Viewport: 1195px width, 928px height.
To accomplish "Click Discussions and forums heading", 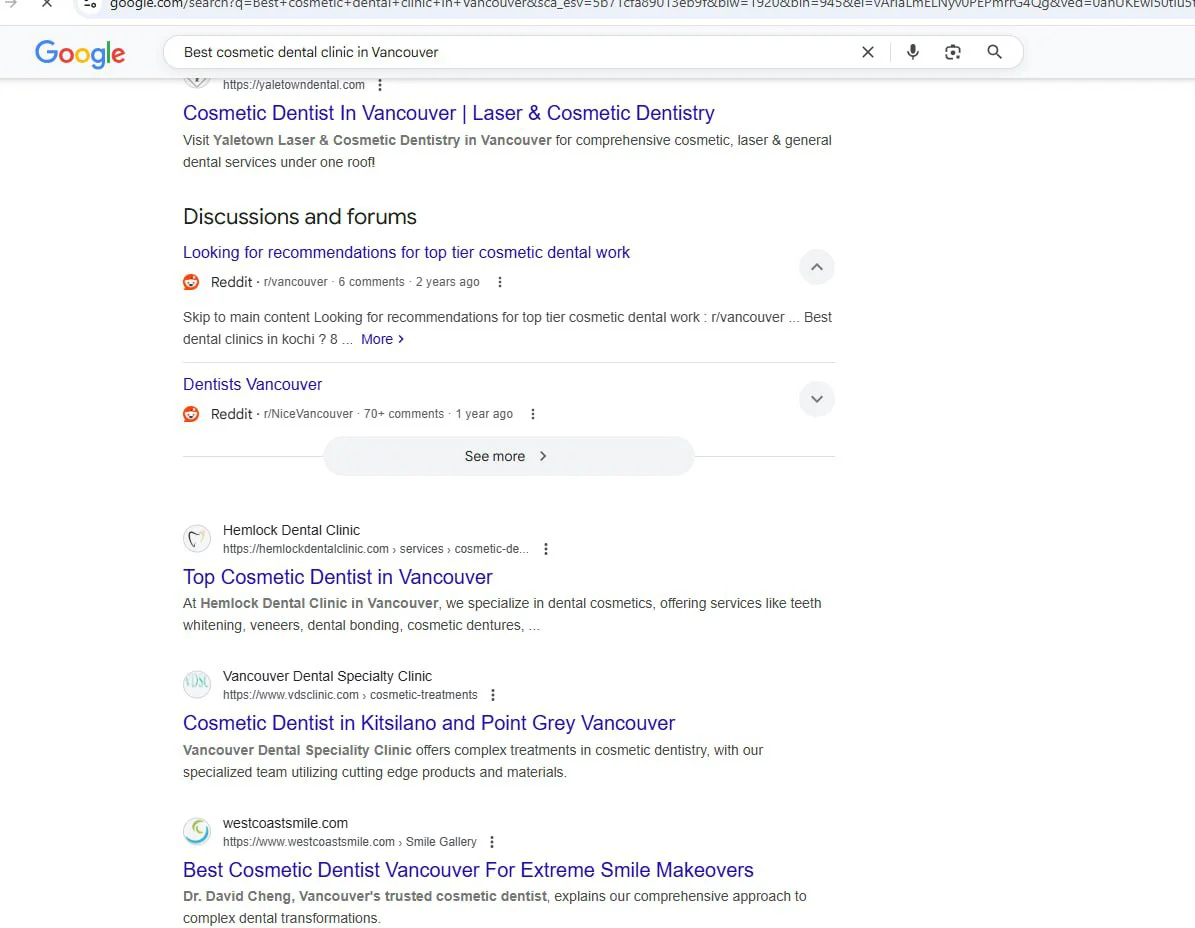I will click(300, 216).
